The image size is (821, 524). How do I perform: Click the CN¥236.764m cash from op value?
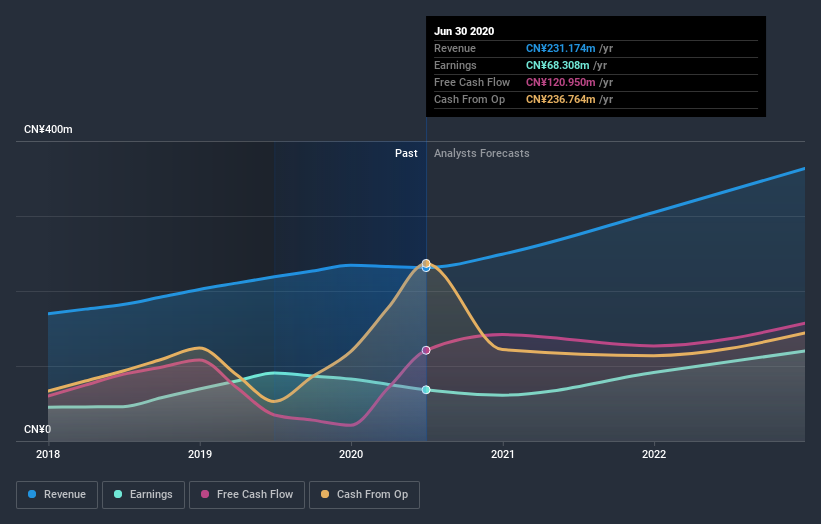[561, 99]
